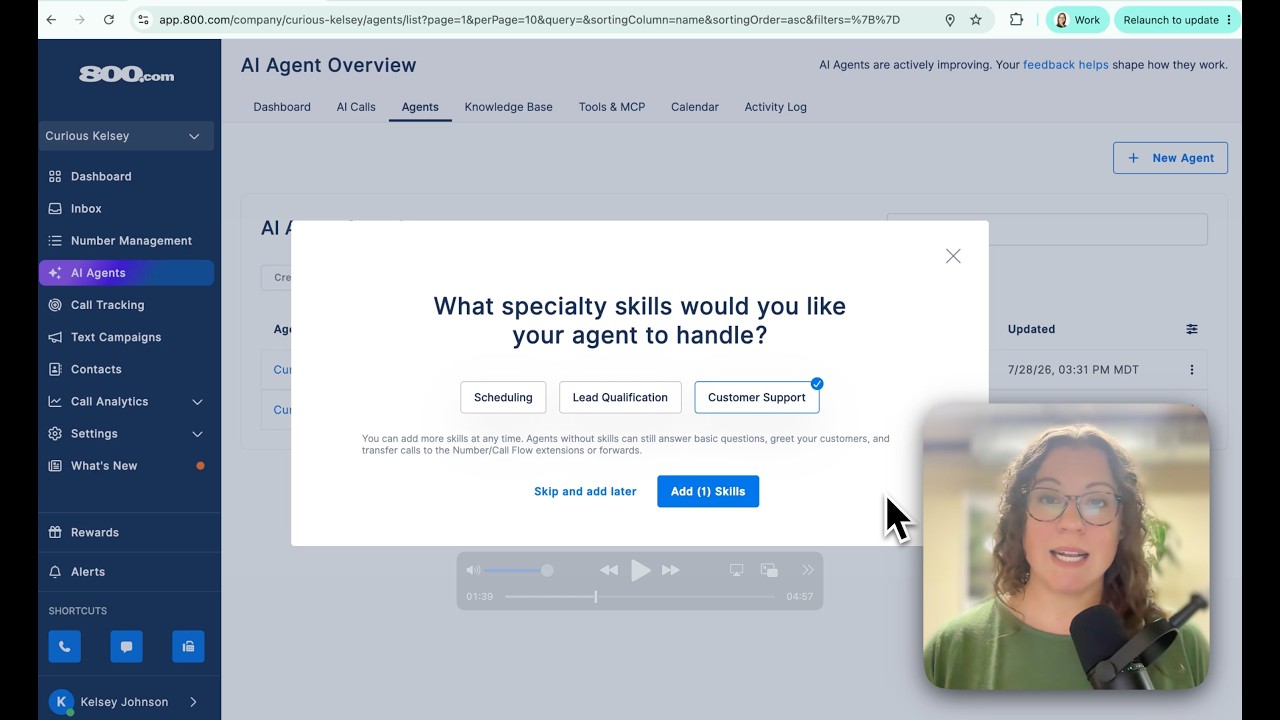Click the site info icon in address bar
1280x720 pixels.
(143, 19)
